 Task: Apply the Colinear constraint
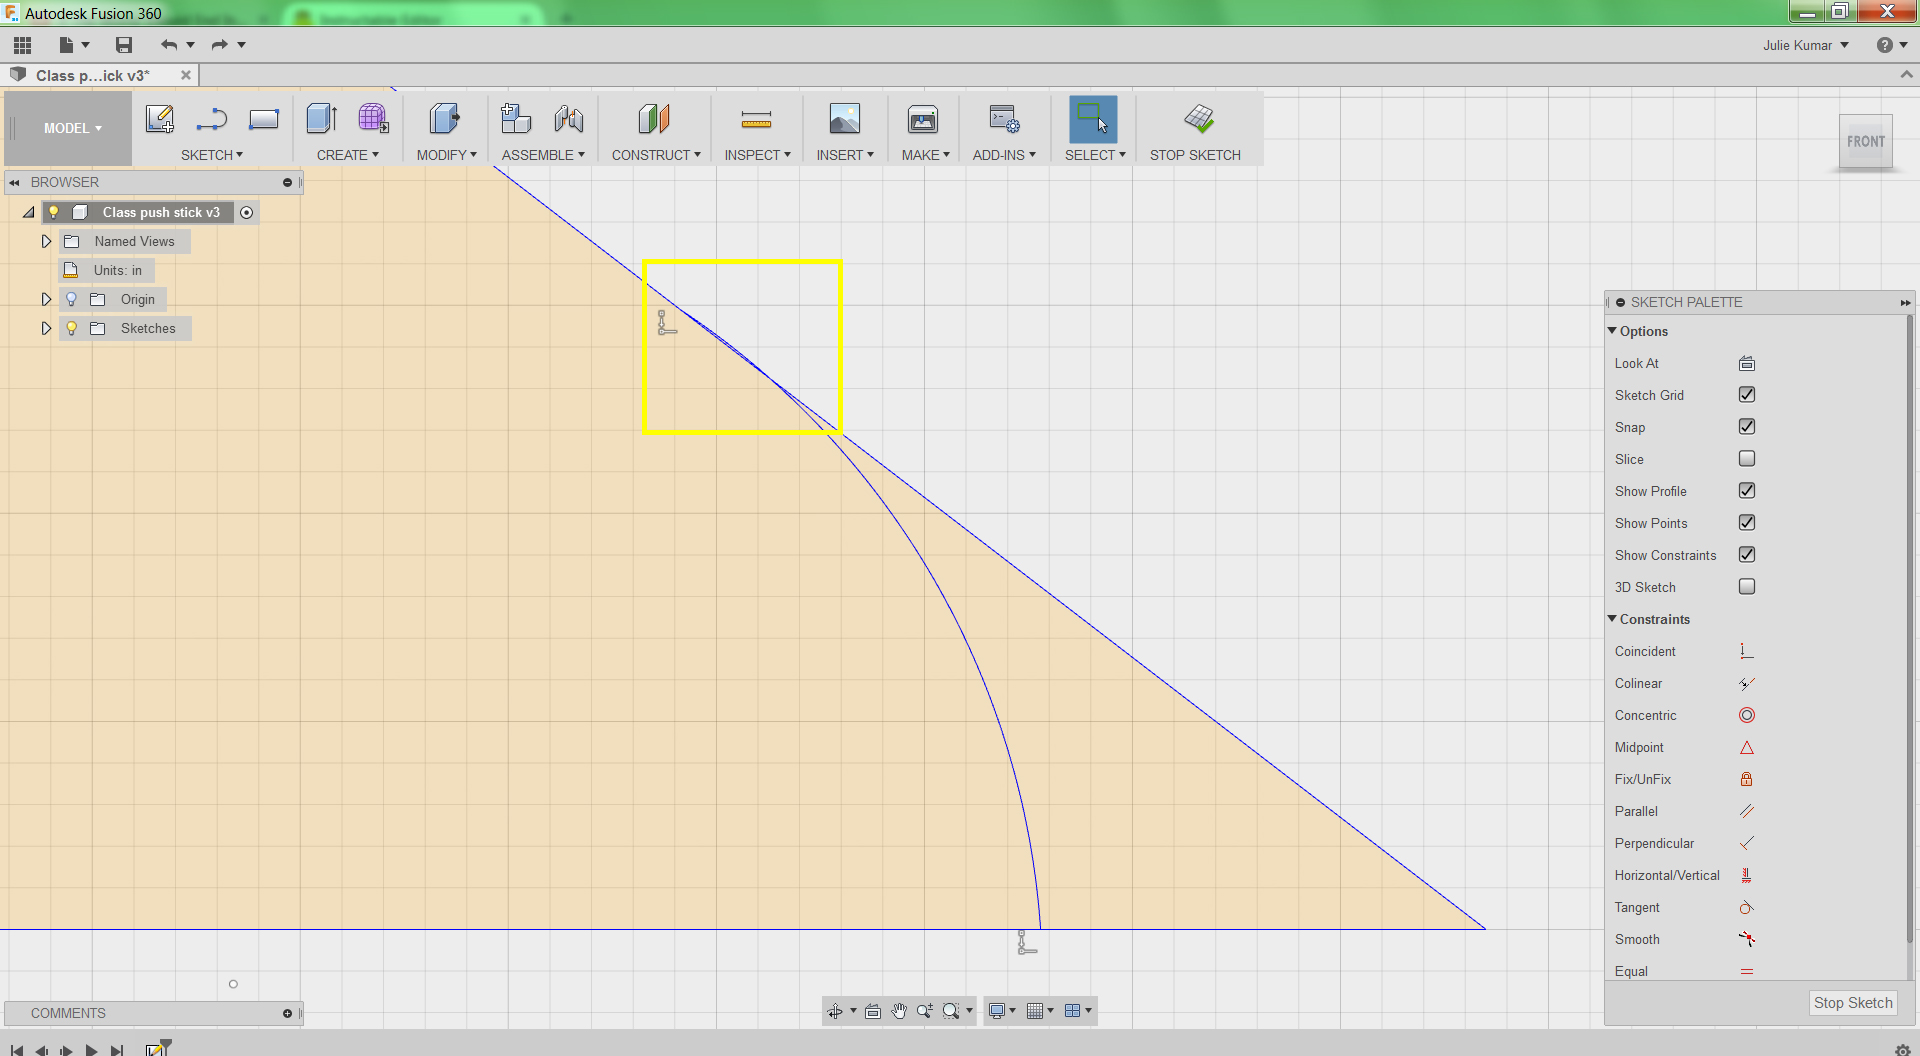(1747, 683)
